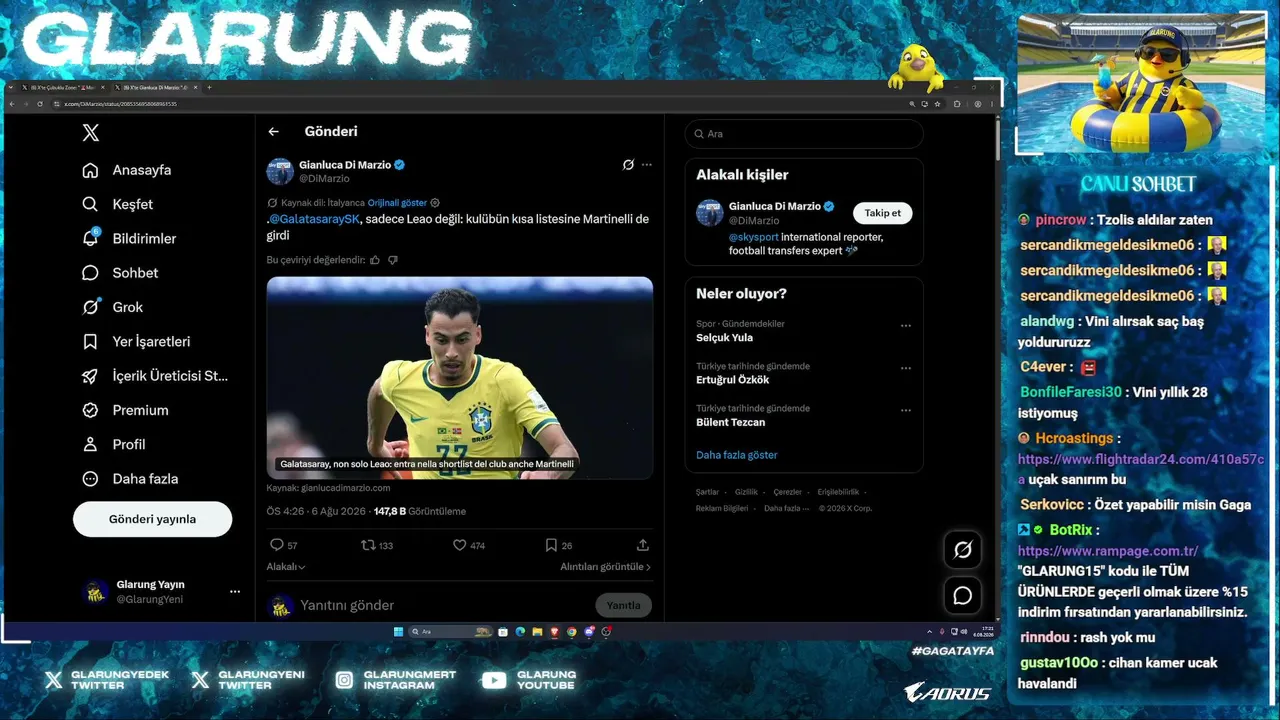Open Selçuk Yula trending topic
The image size is (1280, 720).
(725, 338)
